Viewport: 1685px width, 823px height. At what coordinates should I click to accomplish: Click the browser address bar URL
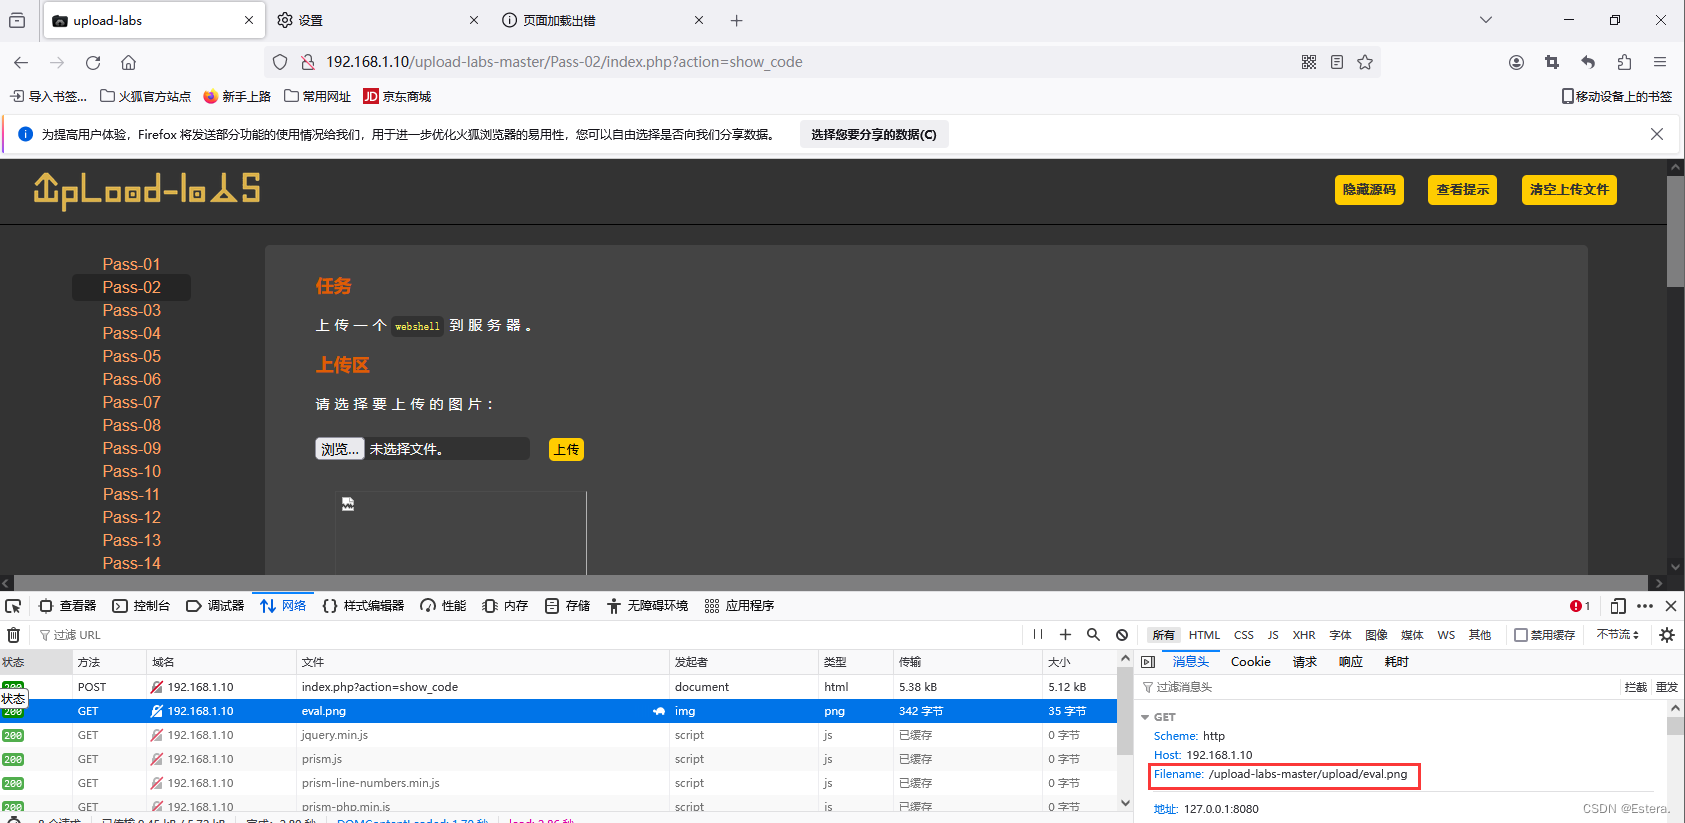tap(564, 62)
